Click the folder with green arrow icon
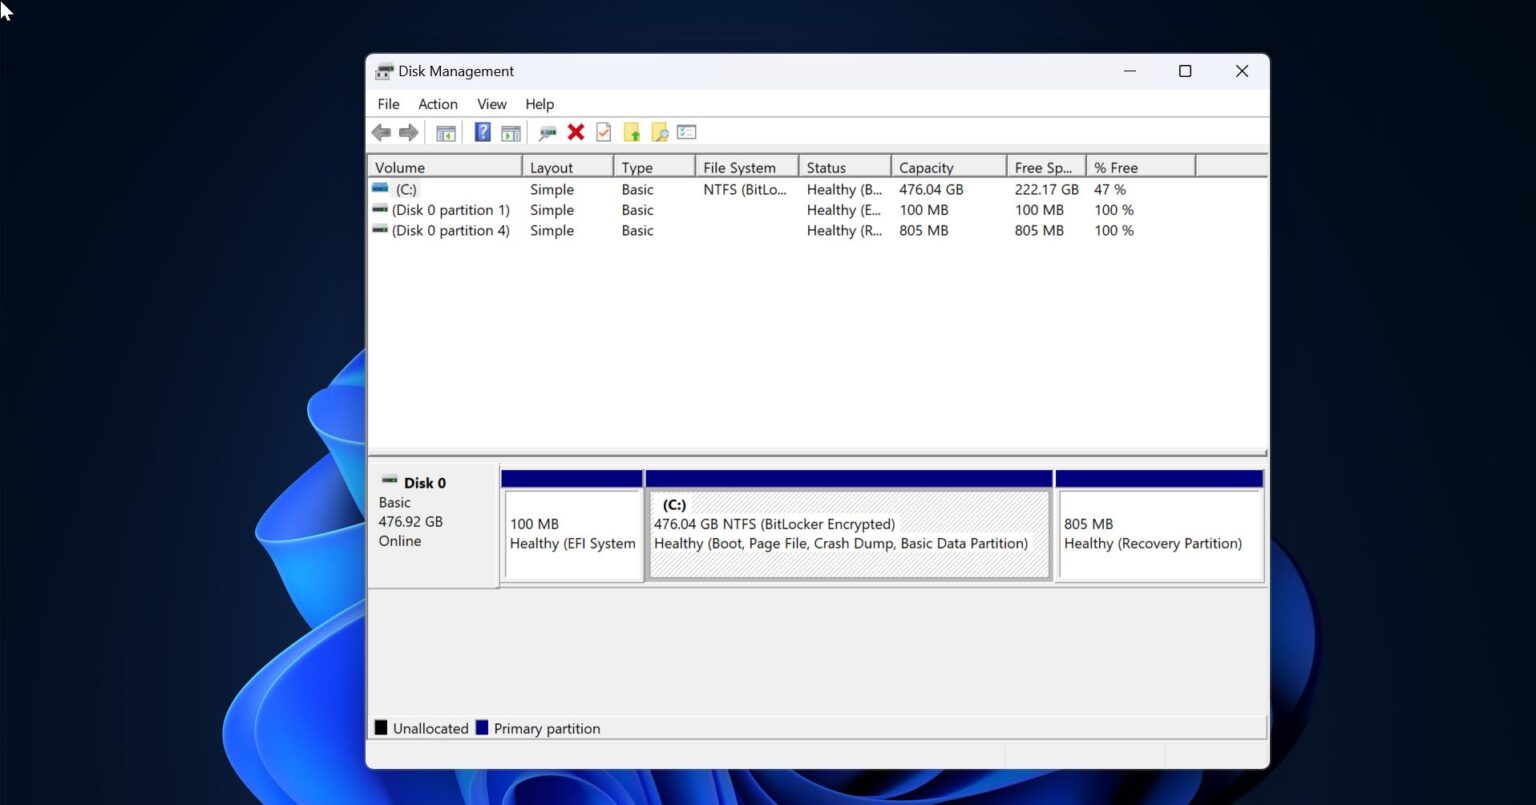Image resolution: width=1536 pixels, height=805 pixels. point(631,132)
